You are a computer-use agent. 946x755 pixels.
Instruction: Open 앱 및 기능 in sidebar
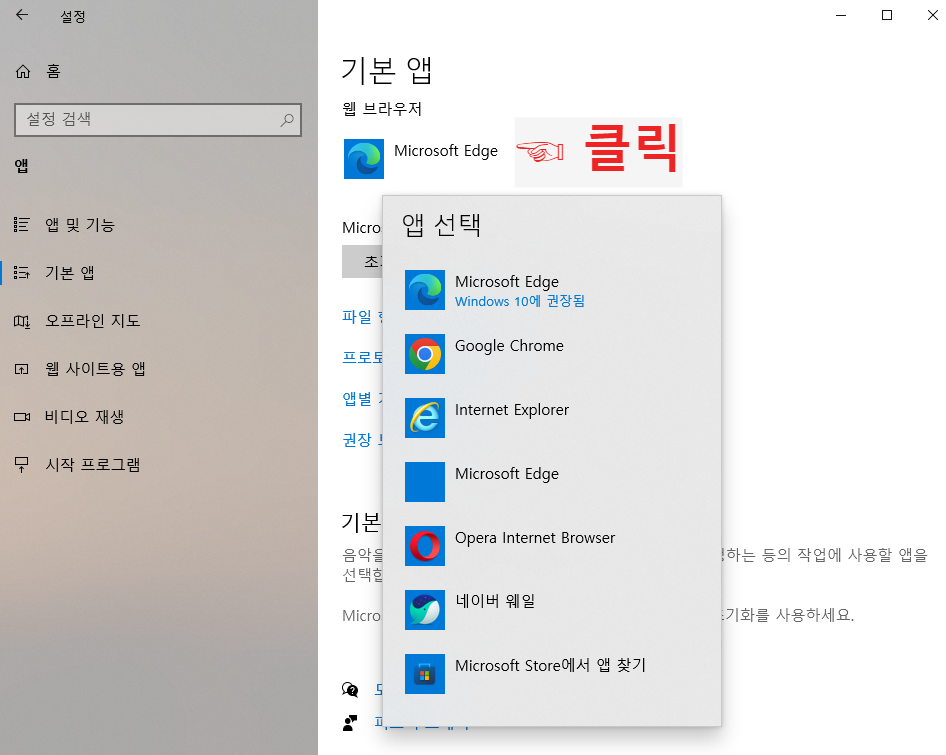point(80,225)
